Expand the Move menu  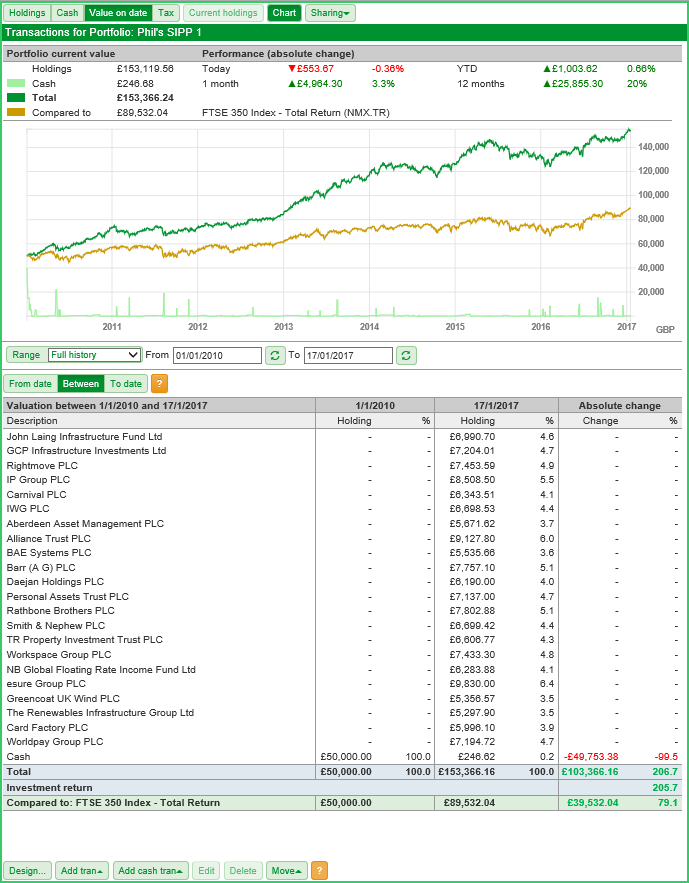pyautogui.click(x=287, y=871)
